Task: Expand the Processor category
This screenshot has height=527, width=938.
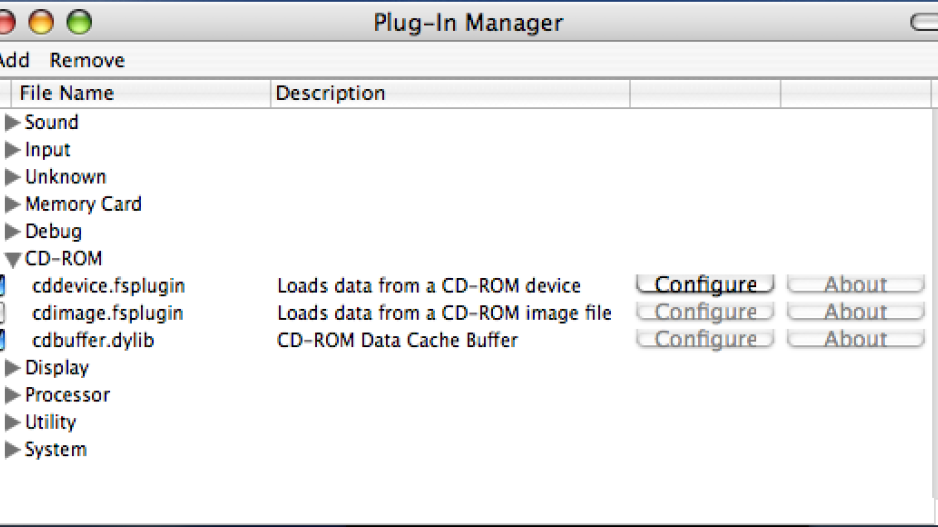Action: point(12,395)
